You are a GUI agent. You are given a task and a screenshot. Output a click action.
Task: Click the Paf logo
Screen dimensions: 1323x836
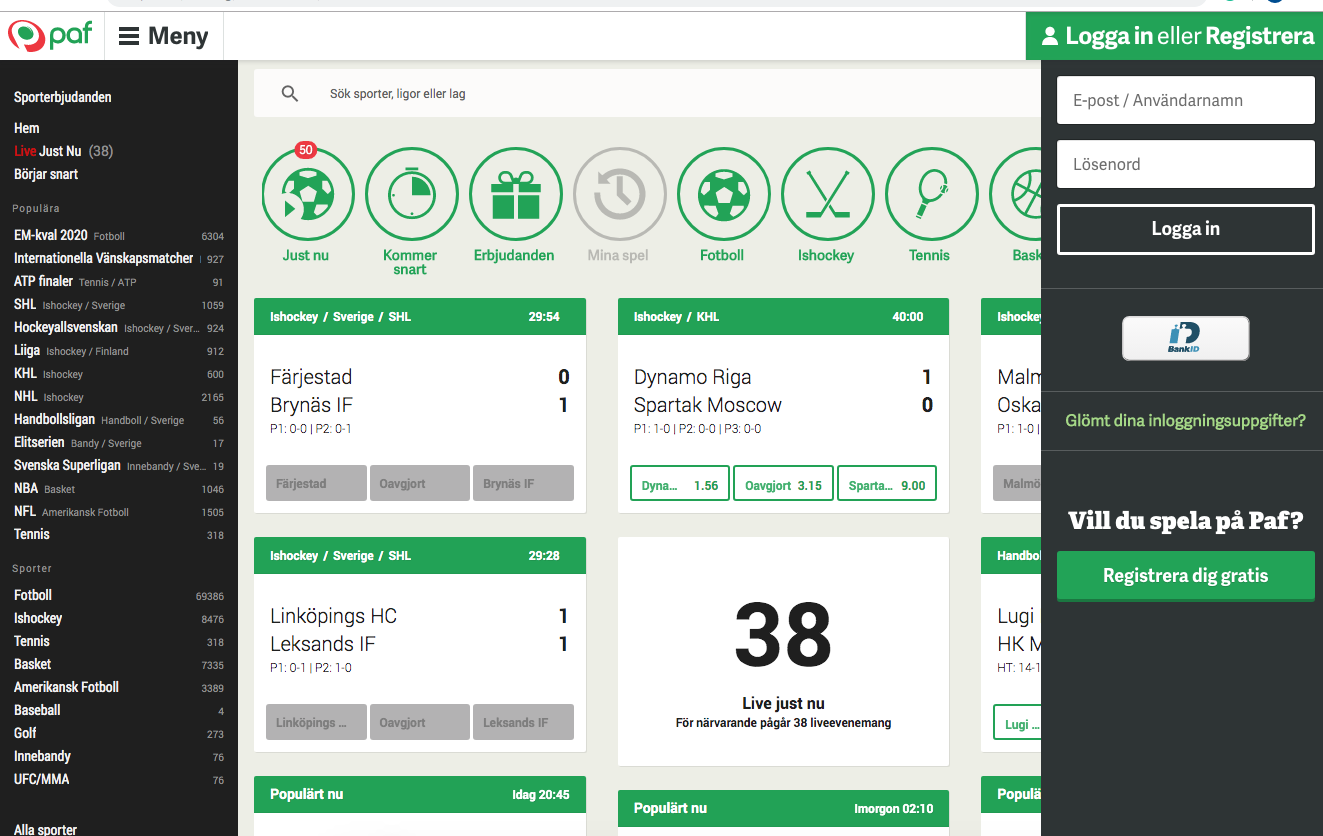(x=50, y=36)
